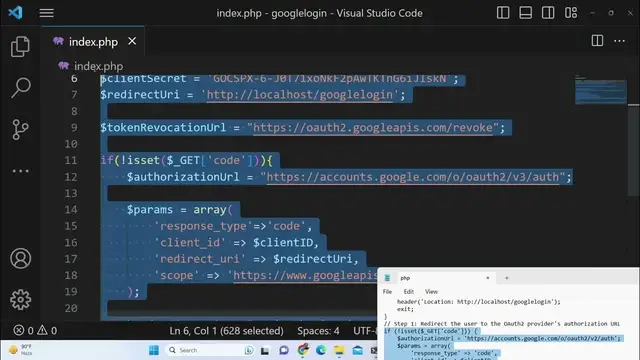Split the editor to the right
This screenshot has width=640, height=360.
597,40
